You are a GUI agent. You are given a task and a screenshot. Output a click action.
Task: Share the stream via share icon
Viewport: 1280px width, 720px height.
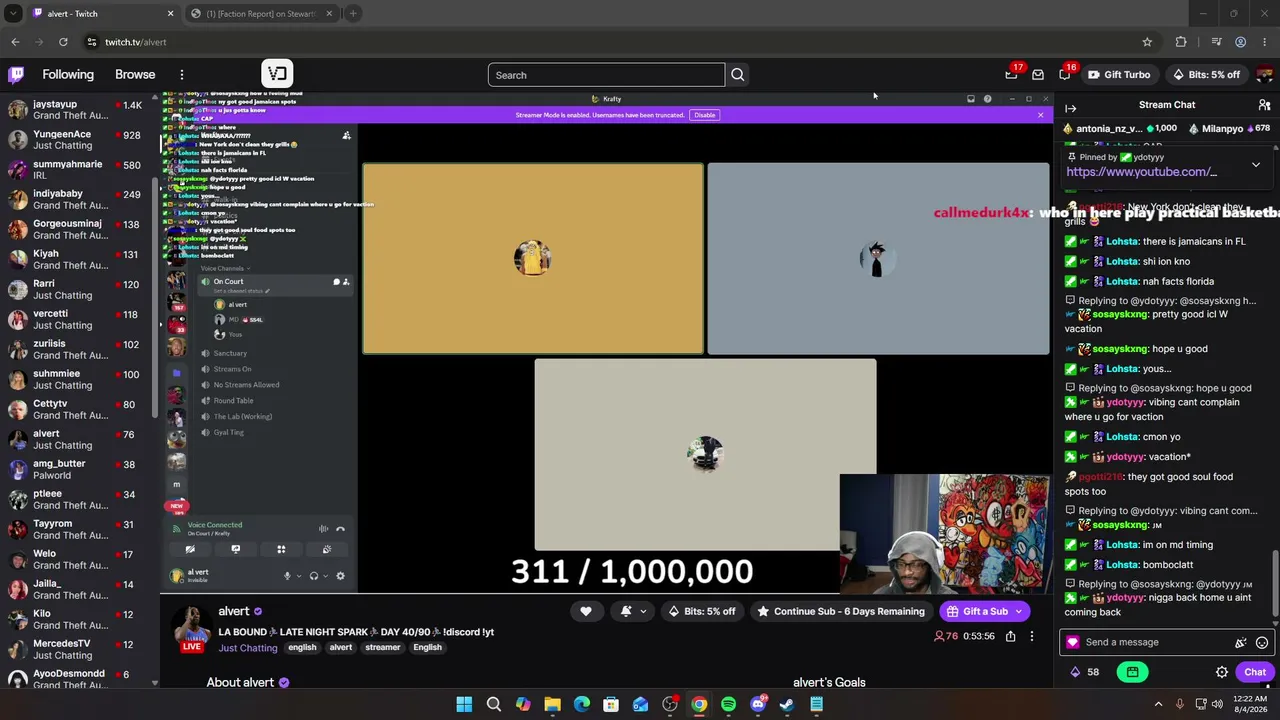pos(1011,636)
